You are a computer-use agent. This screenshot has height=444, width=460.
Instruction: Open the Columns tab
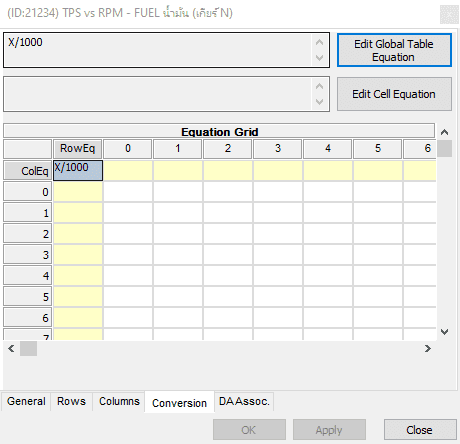point(119,401)
